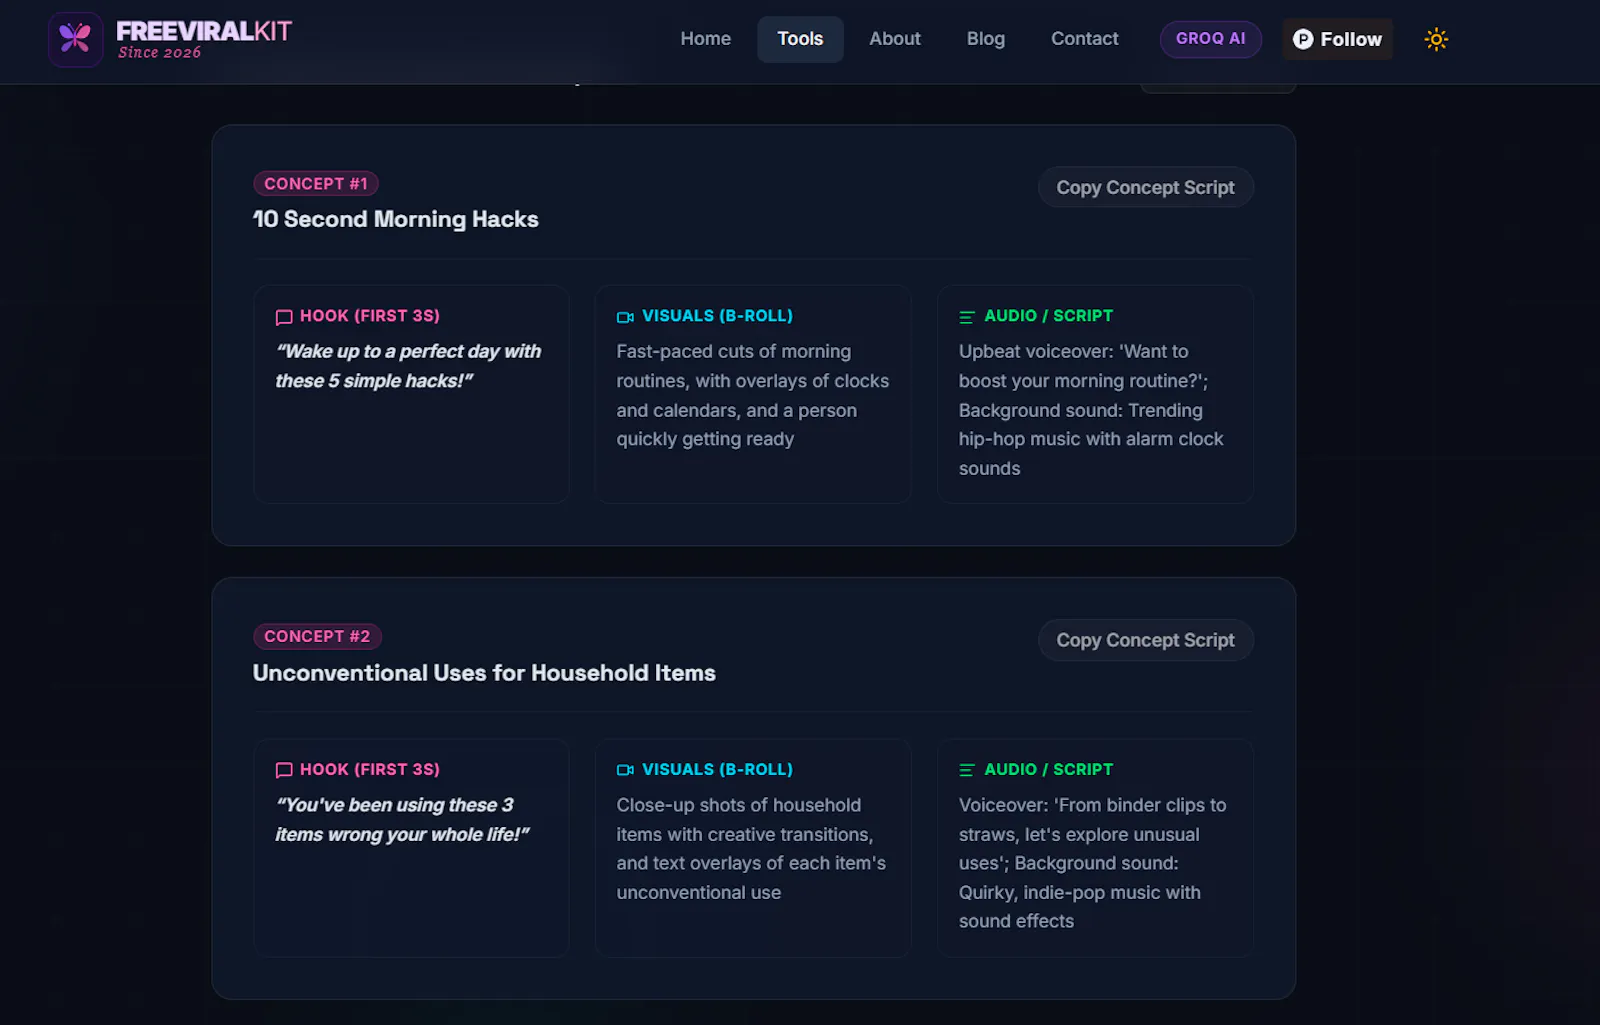
Task: Go to the Contact page
Action: (x=1085, y=39)
